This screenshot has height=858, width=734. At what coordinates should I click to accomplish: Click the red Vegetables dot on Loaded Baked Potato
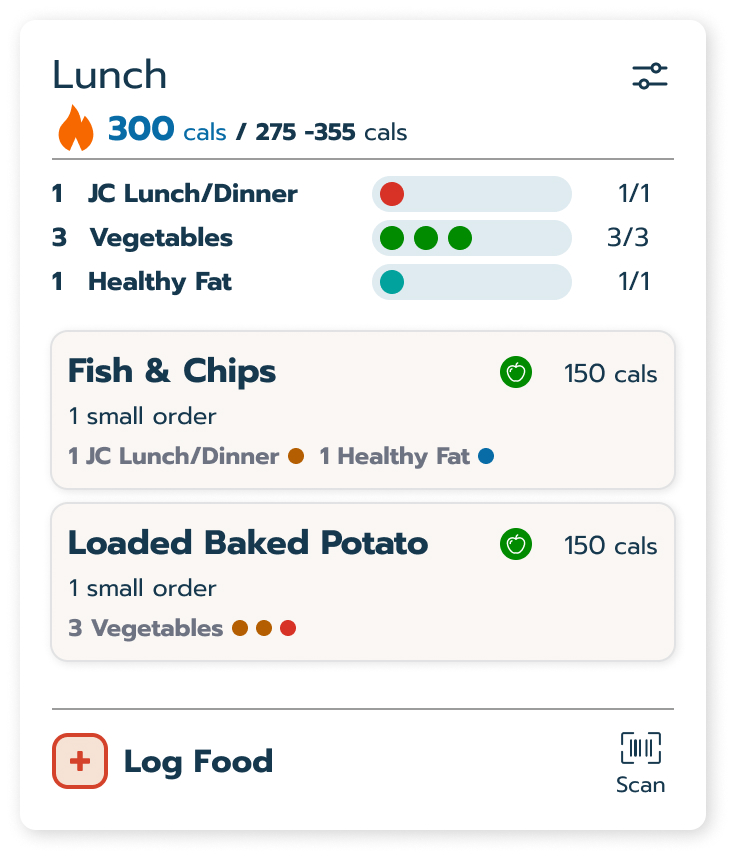coord(288,628)
